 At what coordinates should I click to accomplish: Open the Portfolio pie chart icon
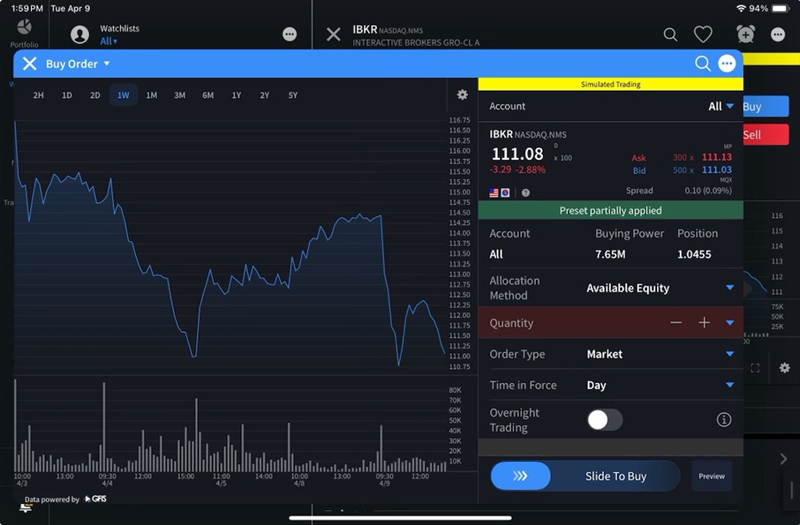(x=24, y=27)
